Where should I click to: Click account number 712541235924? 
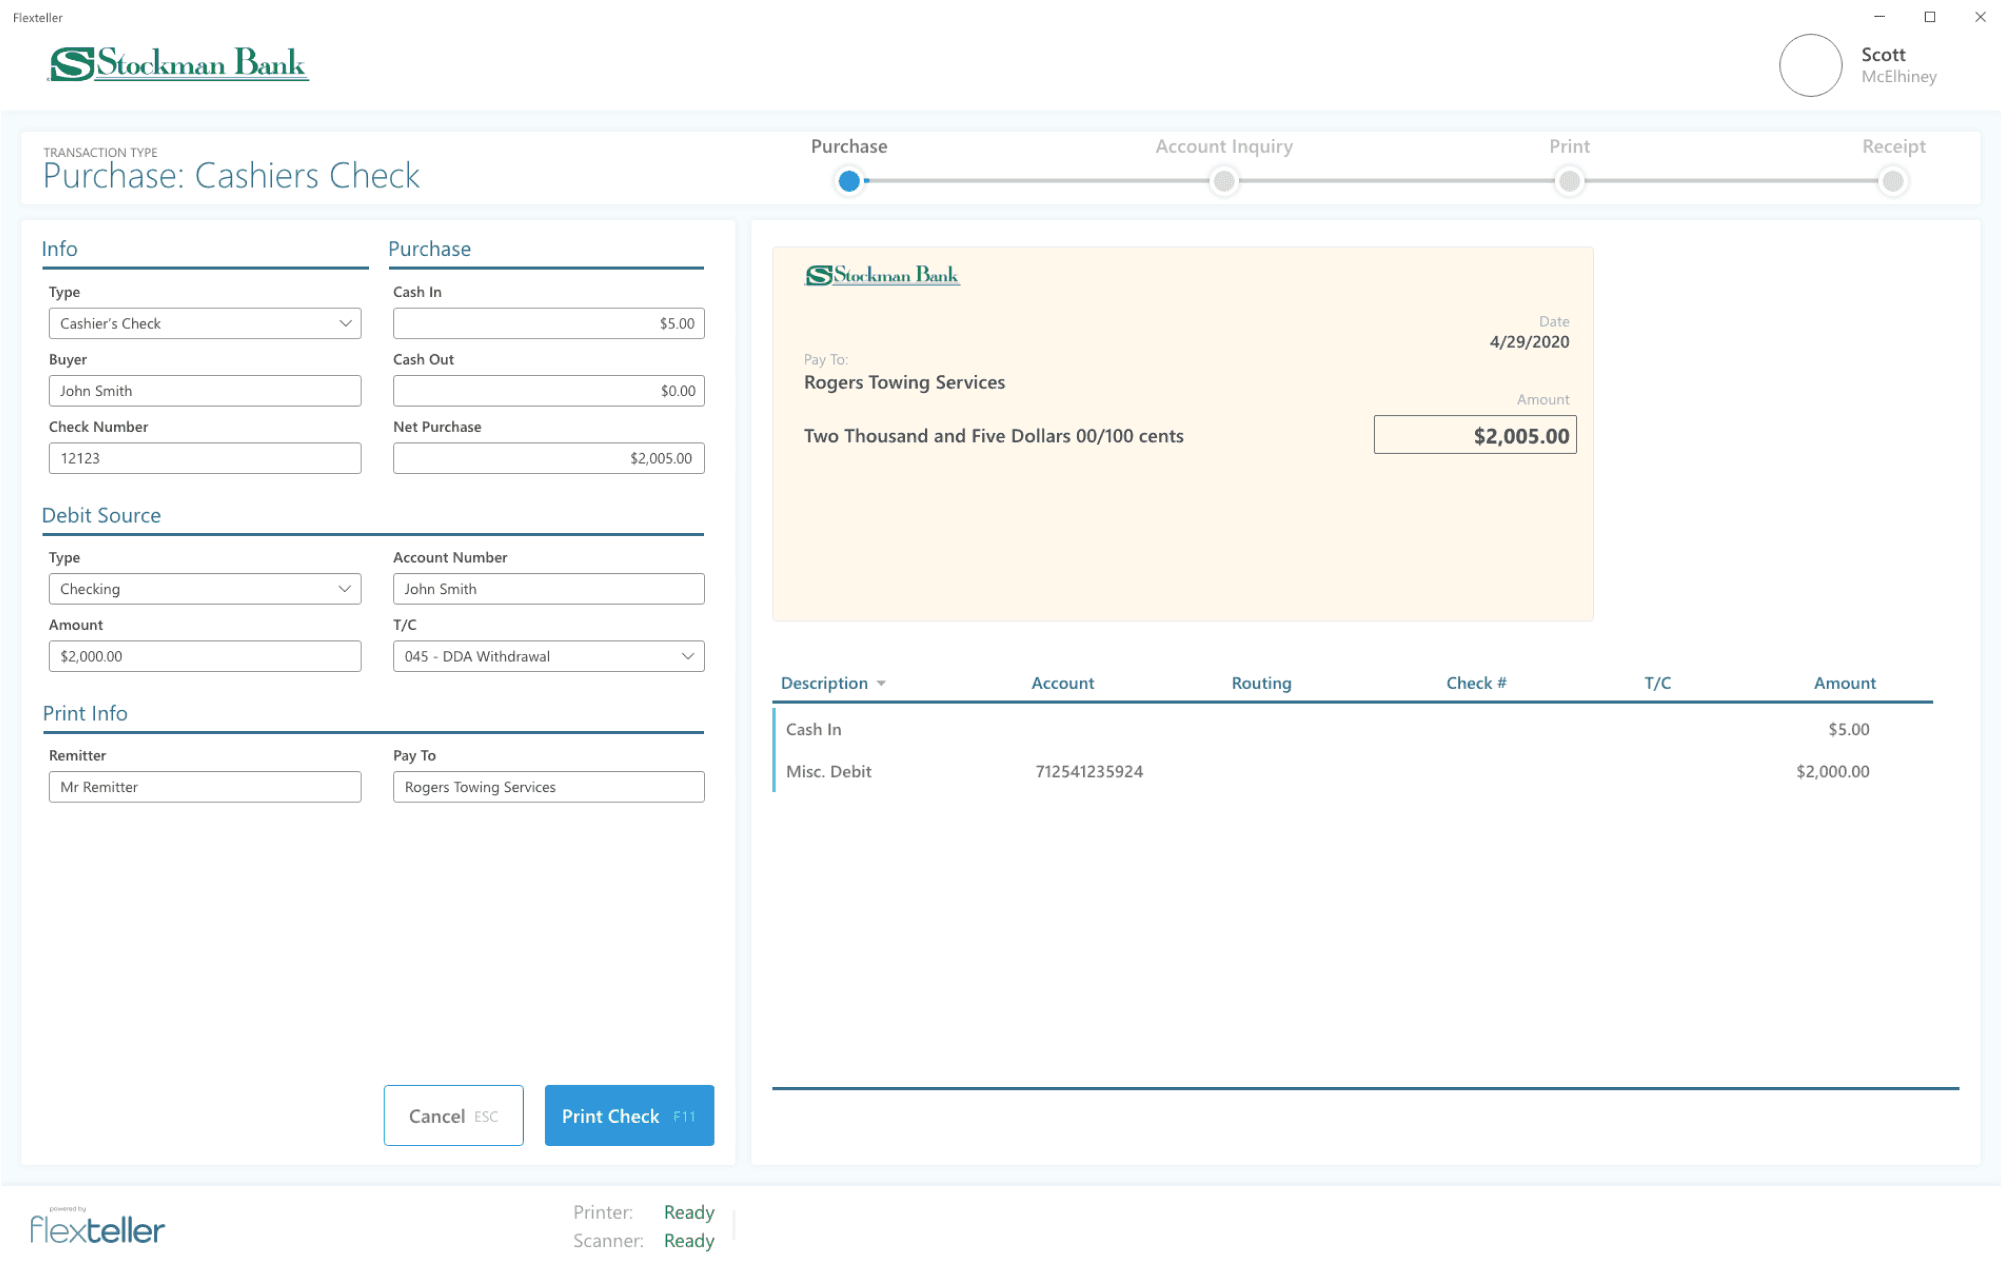coord(1089,771)
